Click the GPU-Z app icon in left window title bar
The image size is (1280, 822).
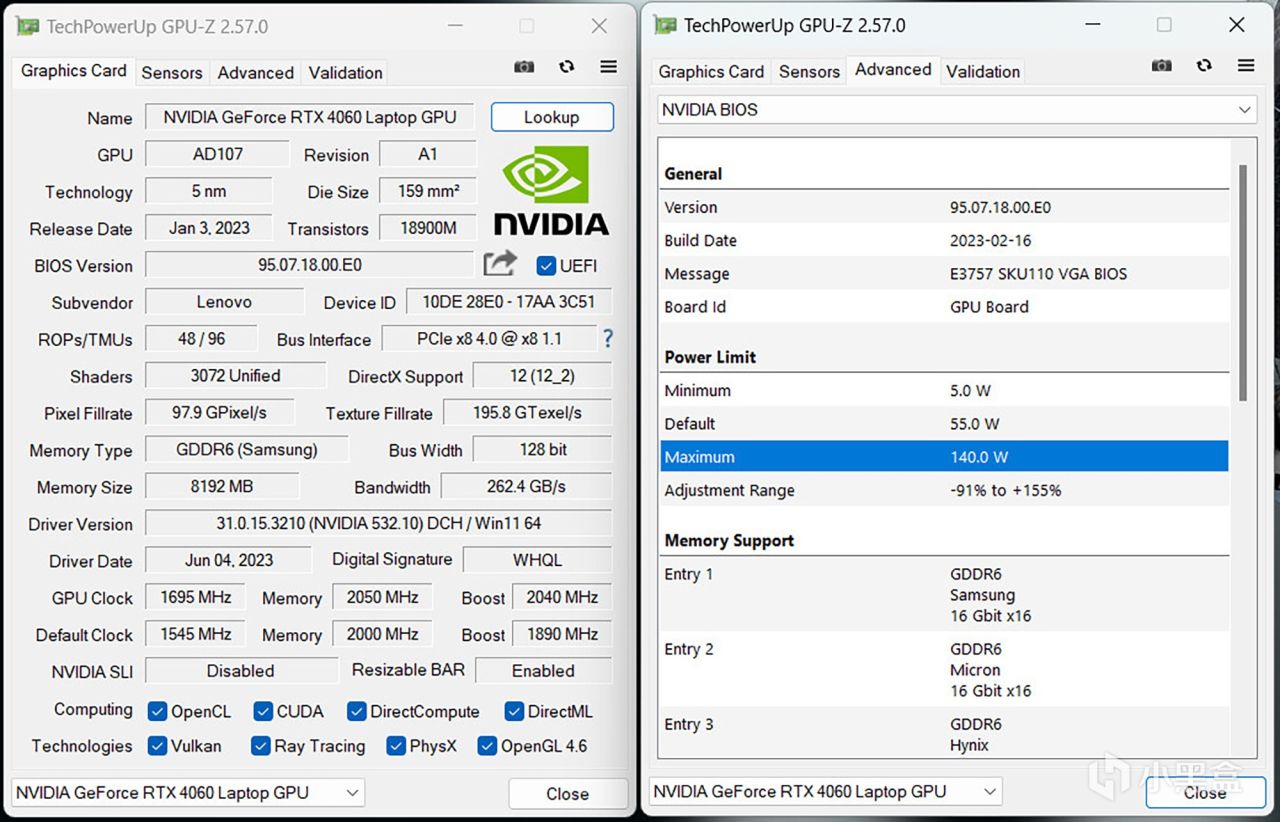28,26
